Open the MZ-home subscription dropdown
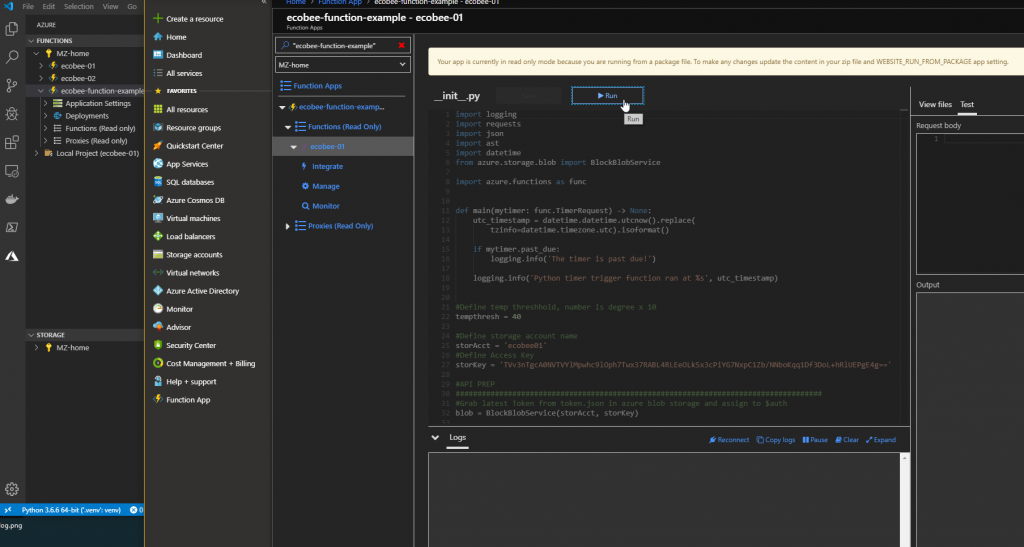The height and width of the screenshot is (547, 1024). 343,65
